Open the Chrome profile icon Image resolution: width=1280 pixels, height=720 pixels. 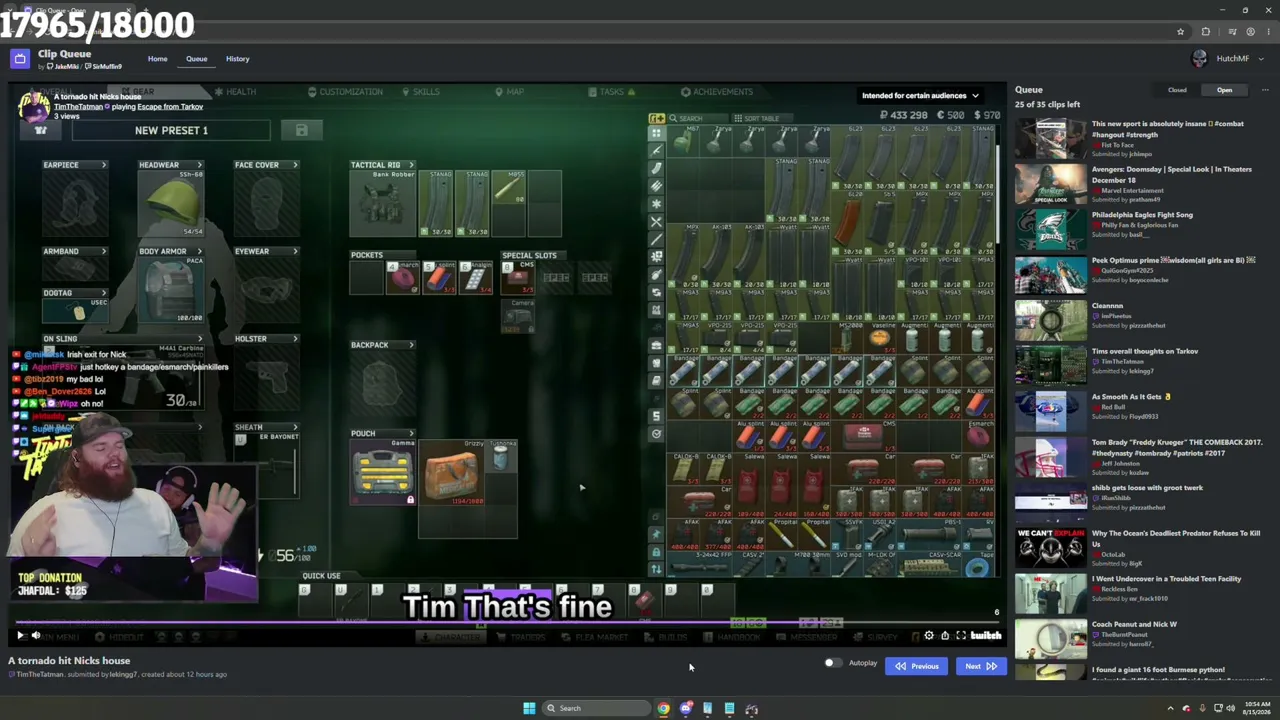pos(1250,32)
